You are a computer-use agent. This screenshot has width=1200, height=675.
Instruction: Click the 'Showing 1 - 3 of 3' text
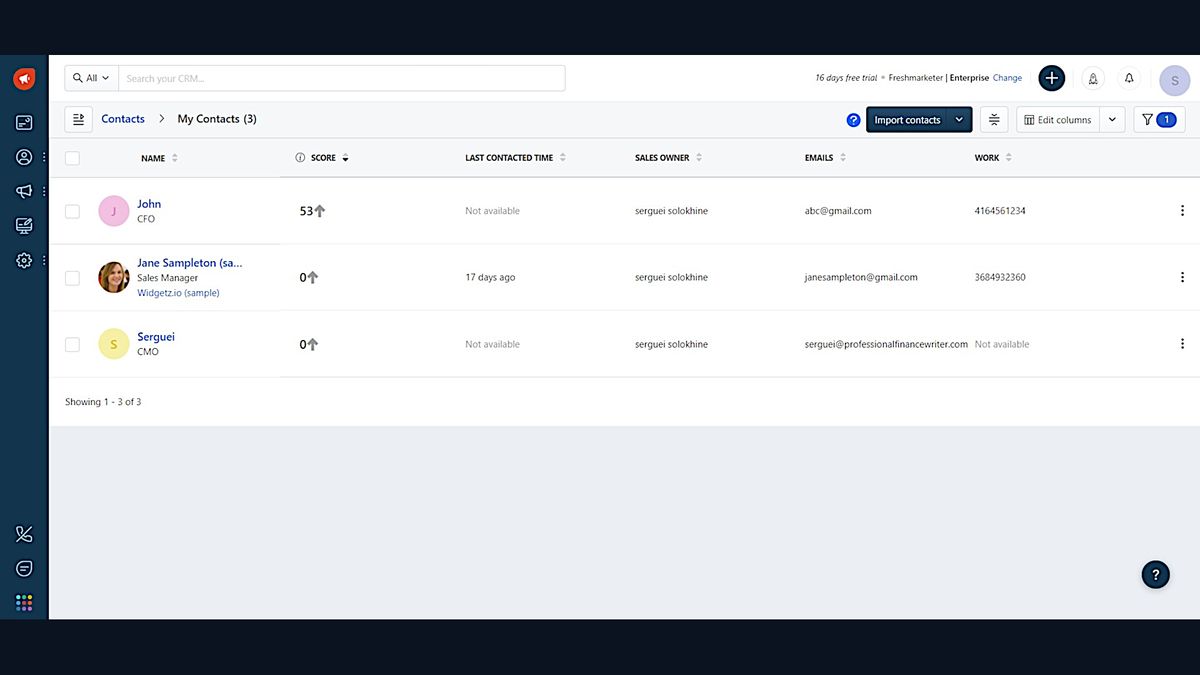pos(103,402)
